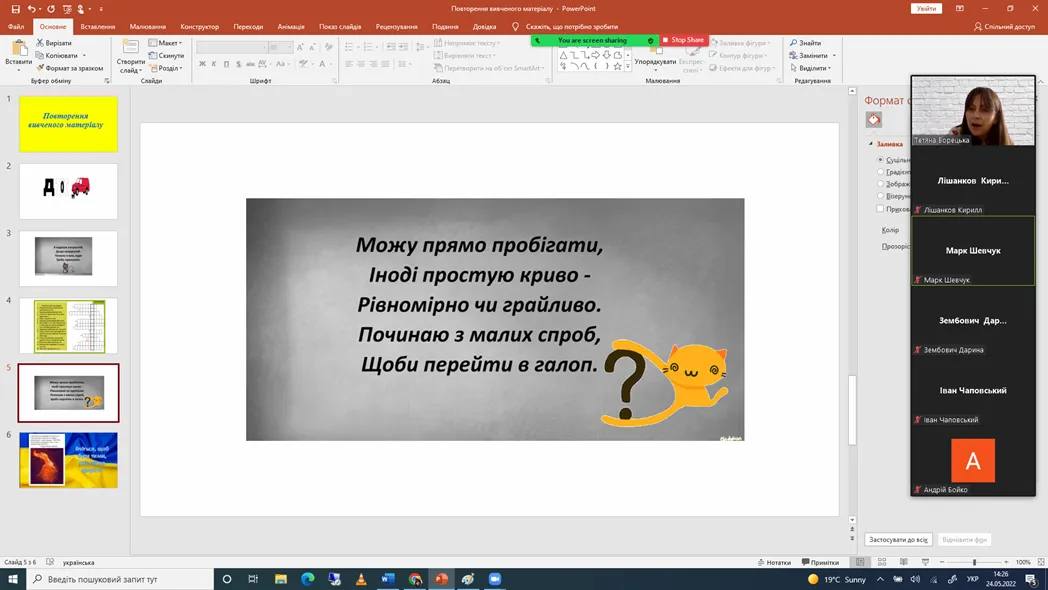Open Notes (Нотатки) in the status bar

774,562
